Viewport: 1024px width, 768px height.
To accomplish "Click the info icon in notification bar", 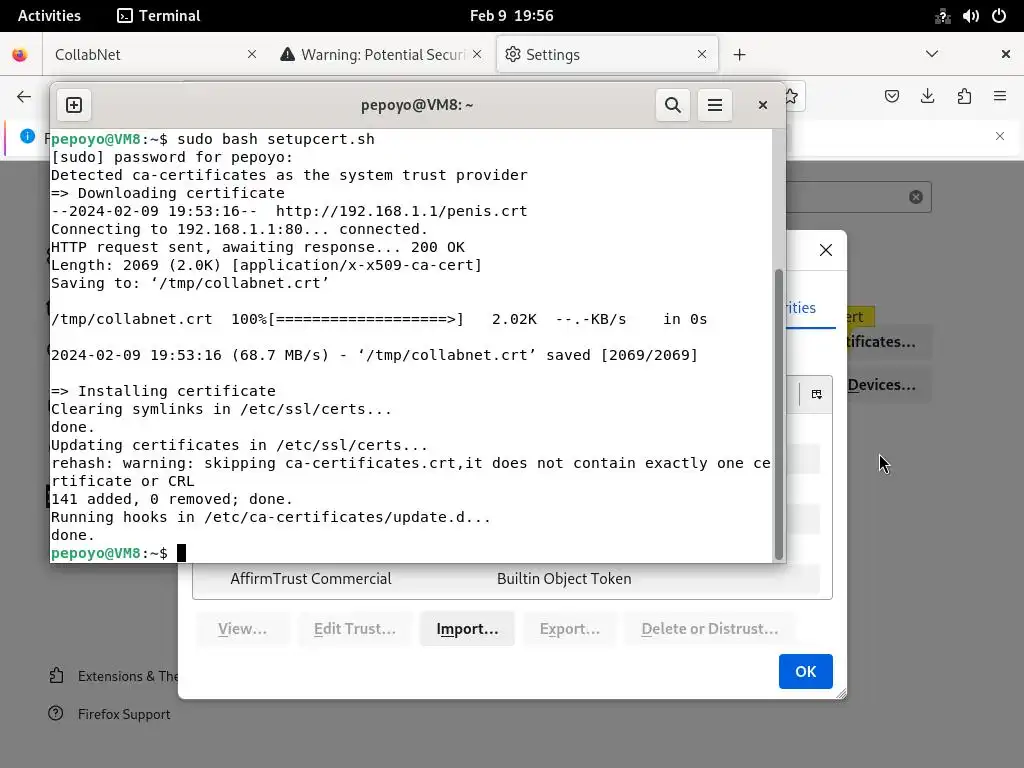I will point(27,136).
